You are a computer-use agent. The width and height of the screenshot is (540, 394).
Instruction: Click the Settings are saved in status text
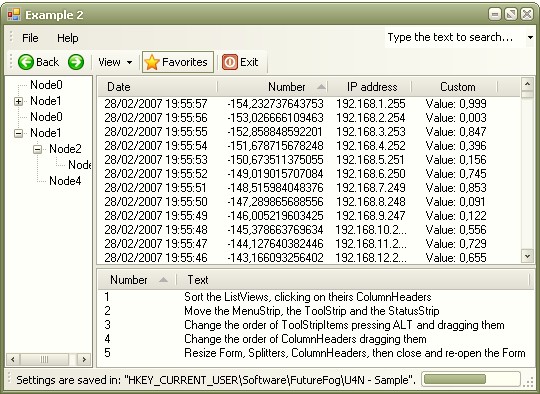(x=216, y=380)
